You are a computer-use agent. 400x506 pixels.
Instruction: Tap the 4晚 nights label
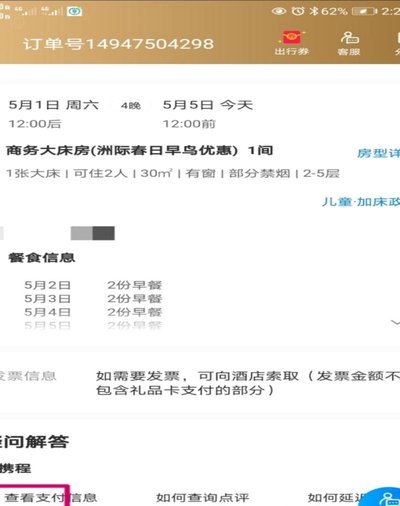131,106
